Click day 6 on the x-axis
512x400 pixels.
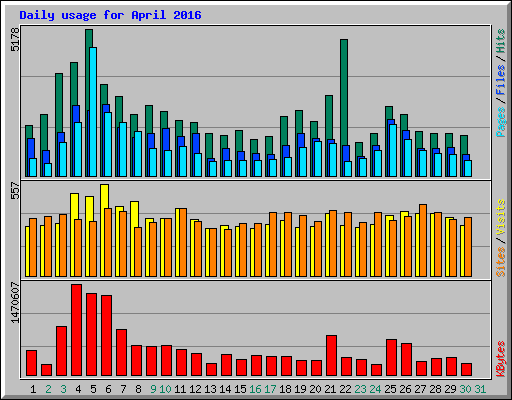(108, 389)
